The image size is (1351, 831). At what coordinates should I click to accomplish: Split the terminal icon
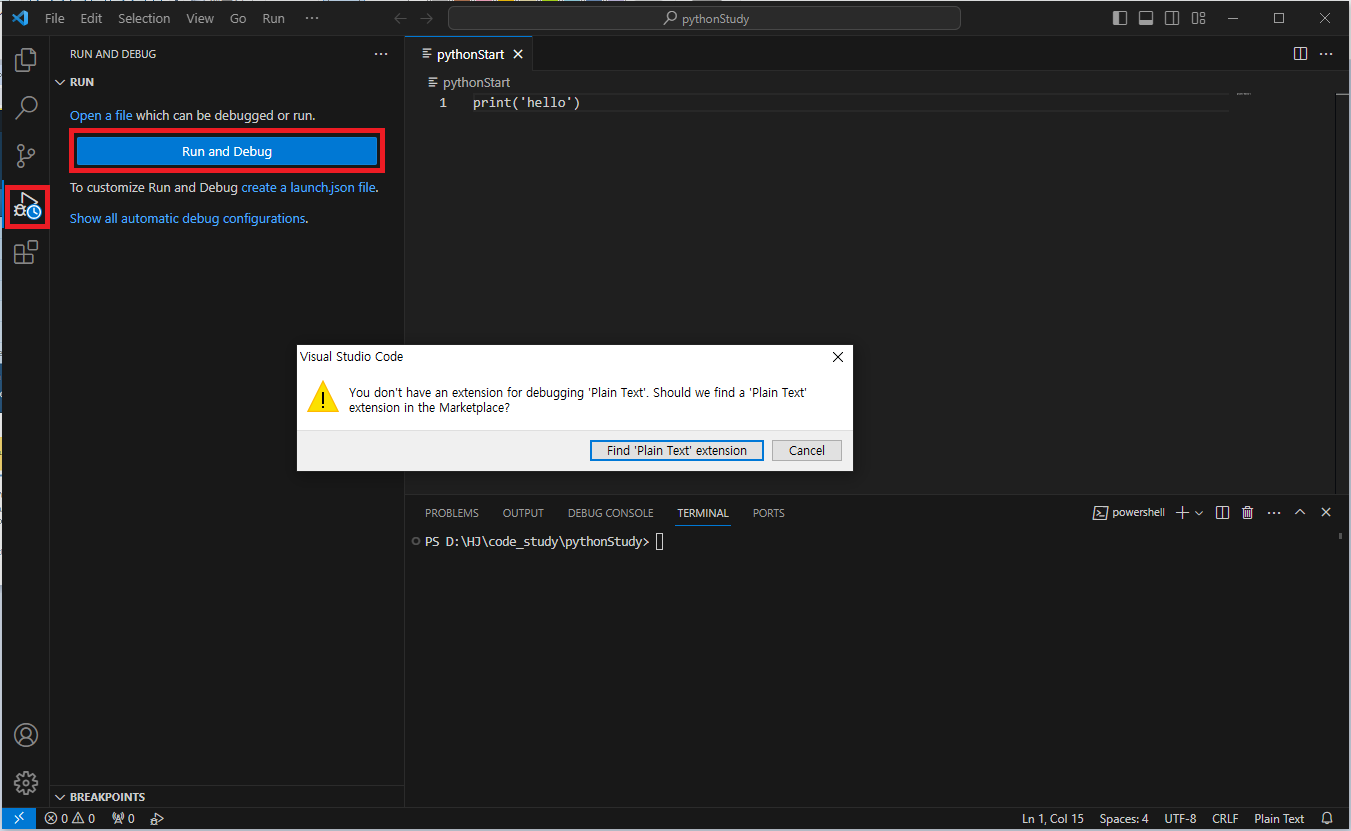point(1222,512)
